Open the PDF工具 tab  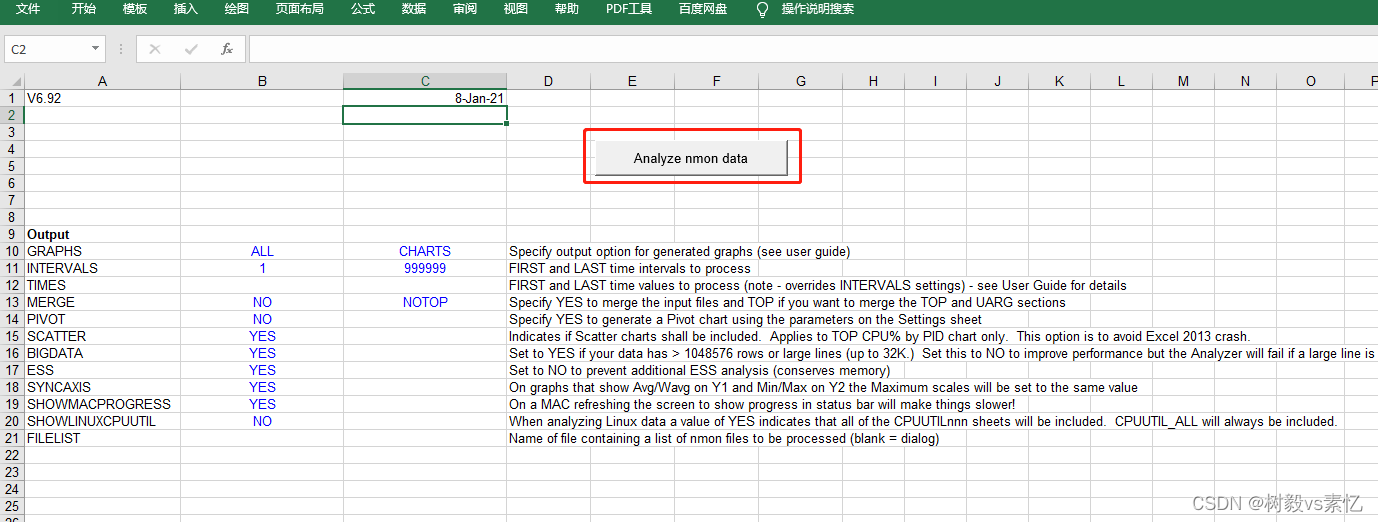click(x=629, y=9)
